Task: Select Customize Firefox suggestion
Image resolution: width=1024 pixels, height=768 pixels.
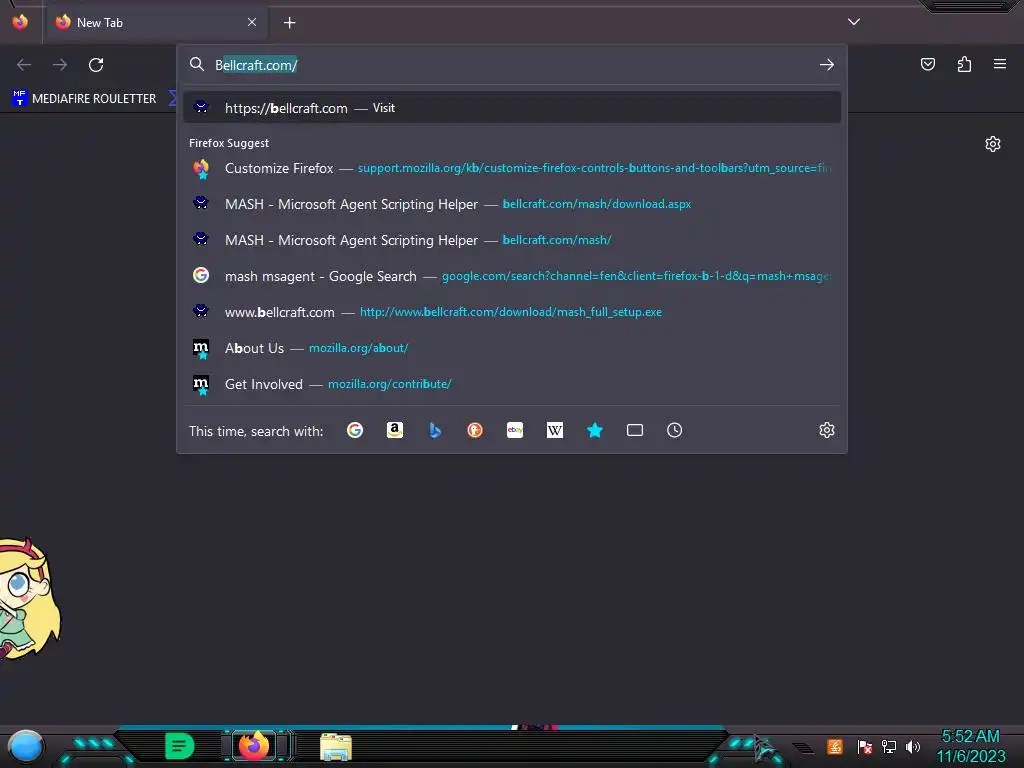Action: 512,168
